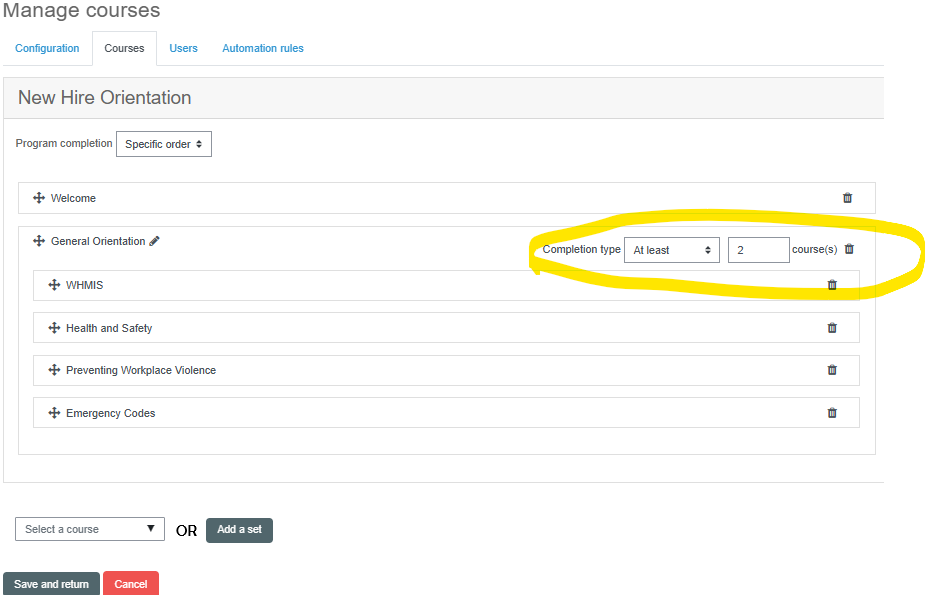The height and width of the screenshot is (595, 927).
Task: Click the drag handle for Emergency Codes
Action: pyautogui.click(x=54, y=413)
